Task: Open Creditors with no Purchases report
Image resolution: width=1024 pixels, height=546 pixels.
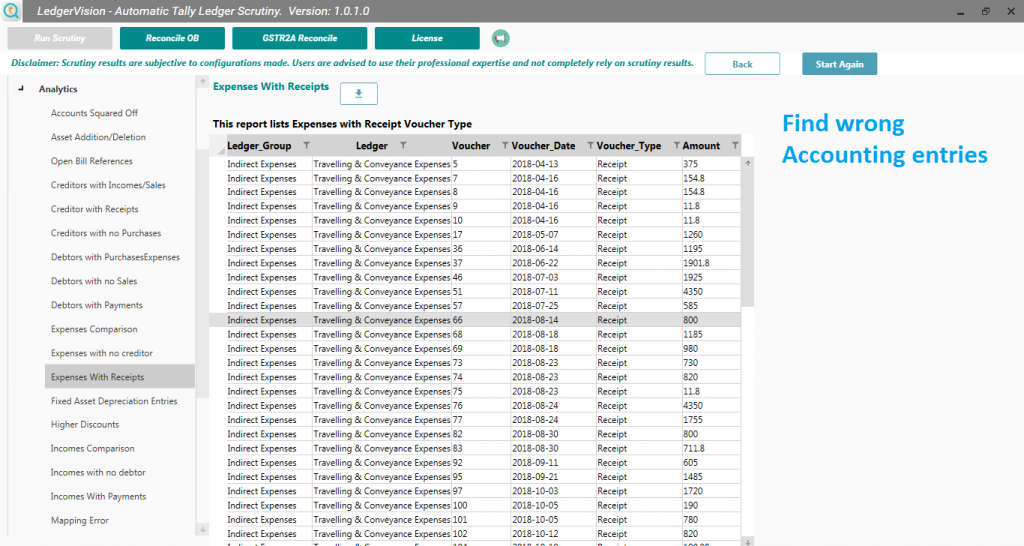Action: click(106, 233)
